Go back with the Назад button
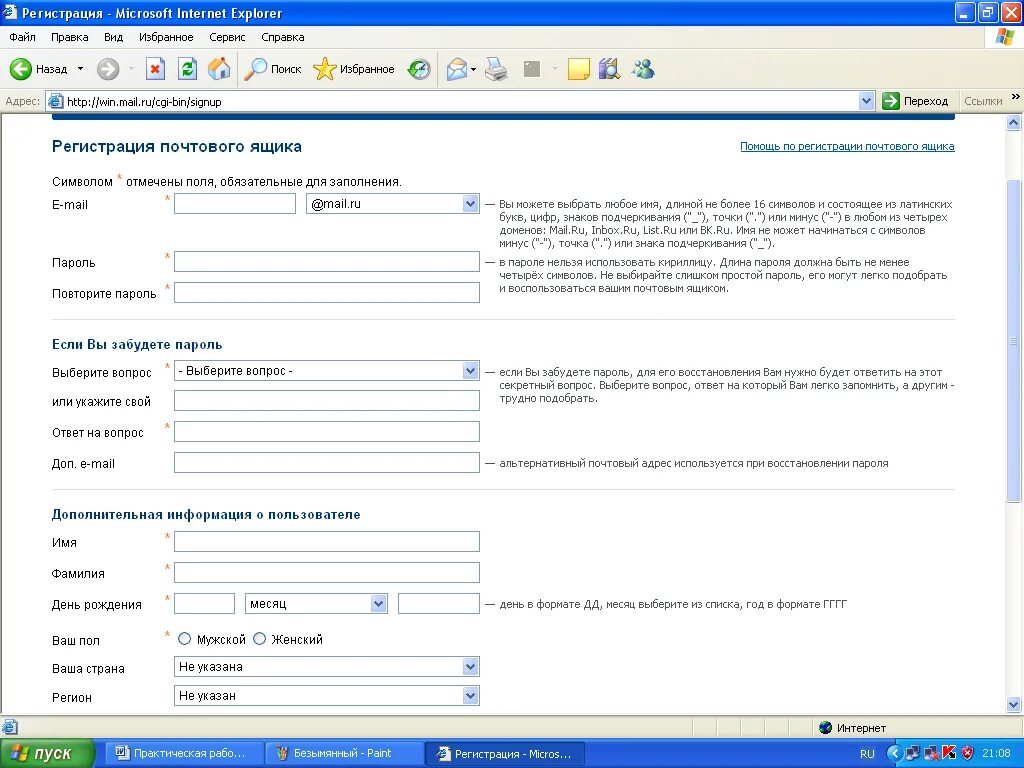This screenshot has width=1024, height=768. pyautogui.click(x=39, y=69)
